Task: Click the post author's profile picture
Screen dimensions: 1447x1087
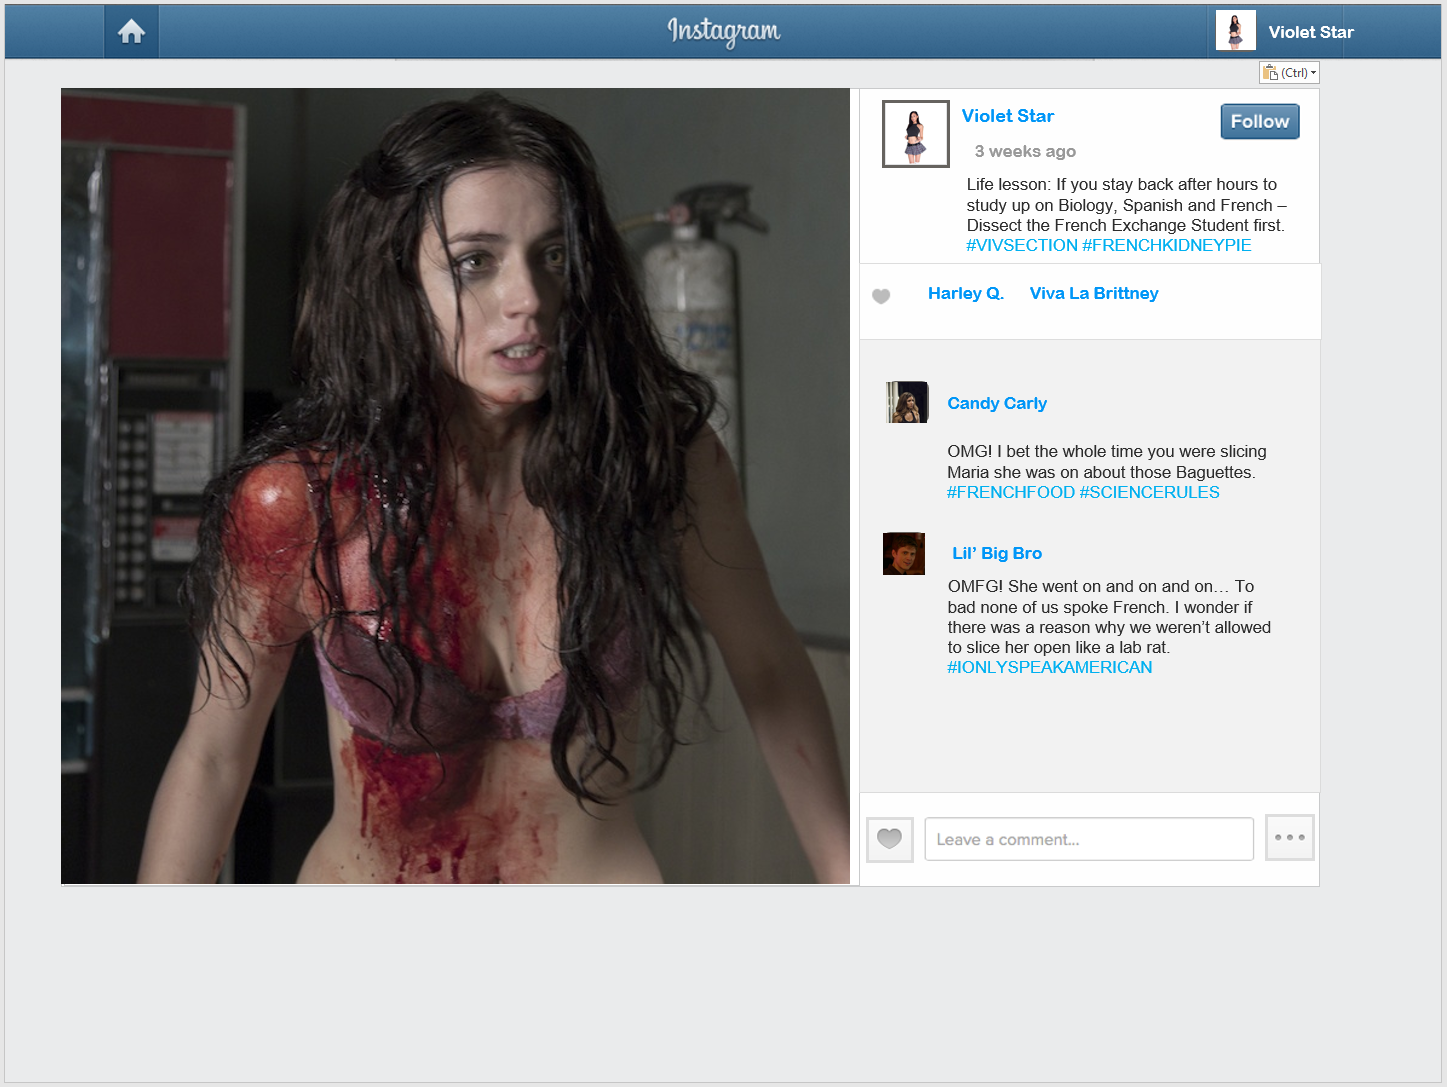Action: 915,134
